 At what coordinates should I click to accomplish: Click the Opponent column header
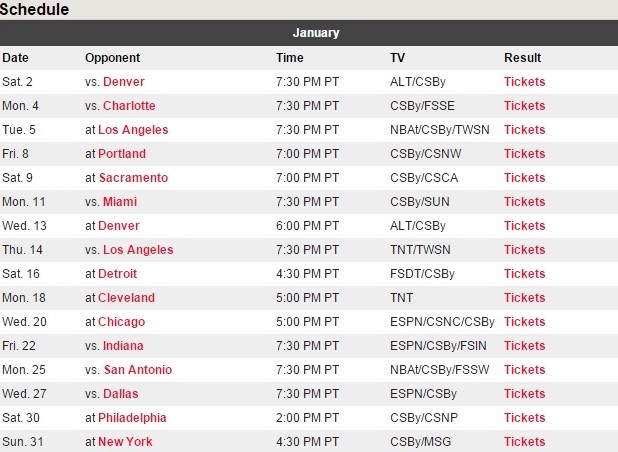112,58
